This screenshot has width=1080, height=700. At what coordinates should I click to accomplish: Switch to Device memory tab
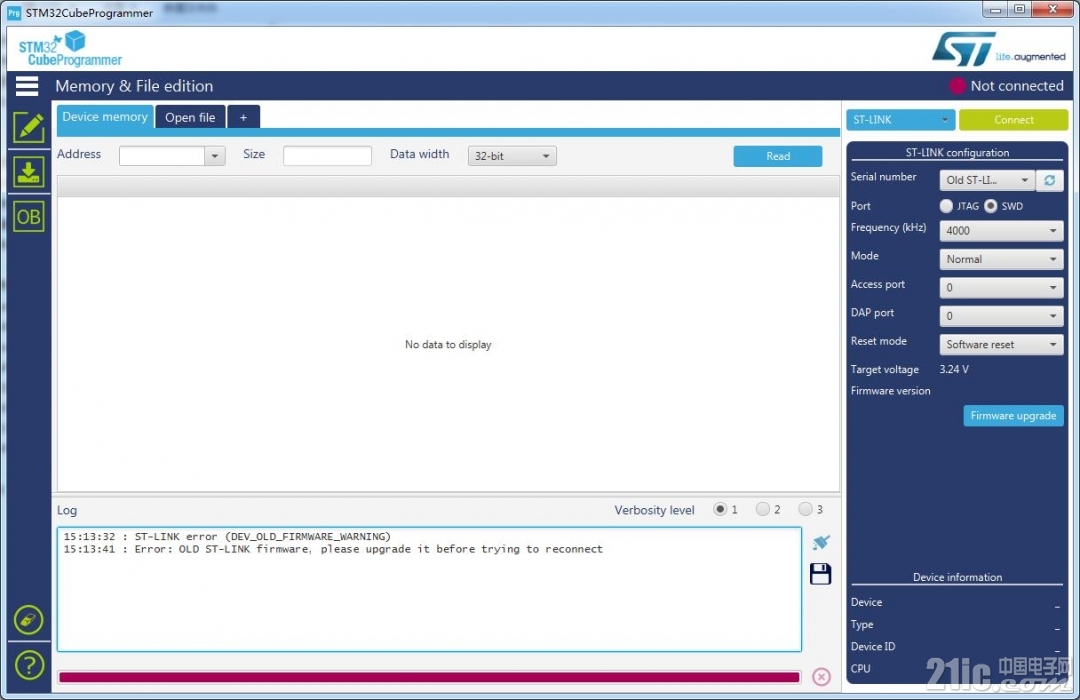coord(105,117)
